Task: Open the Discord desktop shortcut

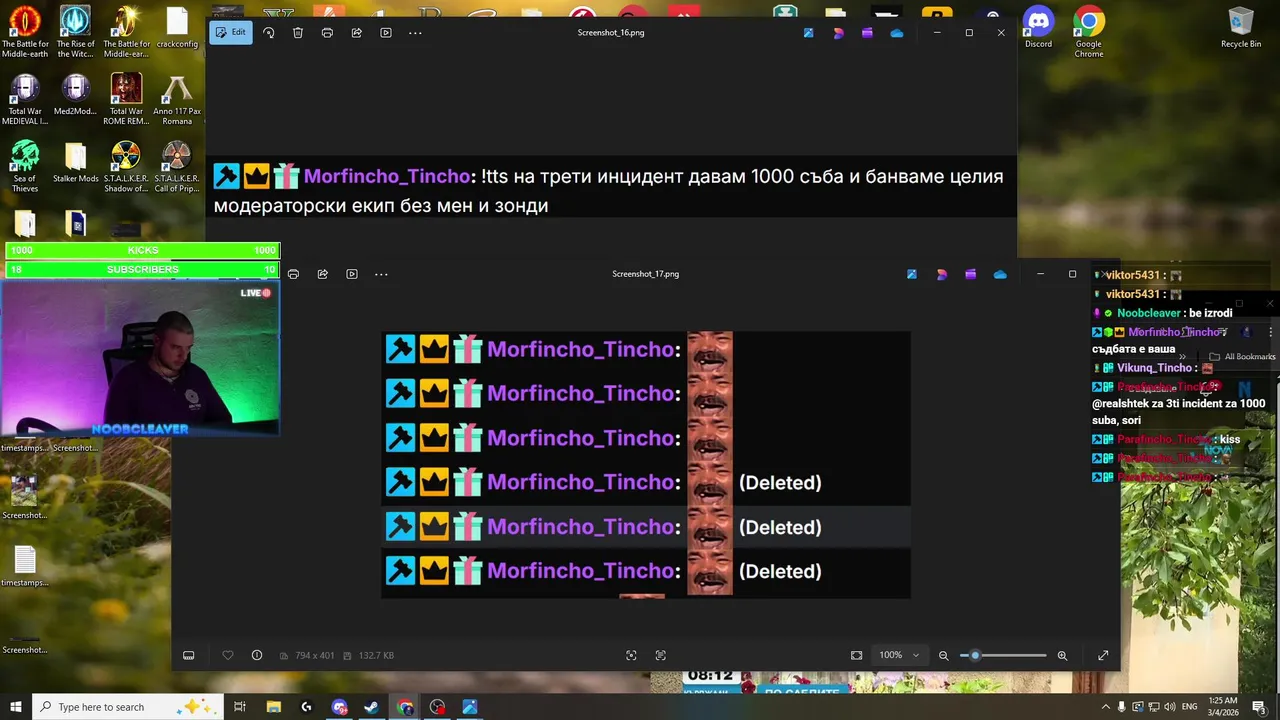Action: [1038, 27]
